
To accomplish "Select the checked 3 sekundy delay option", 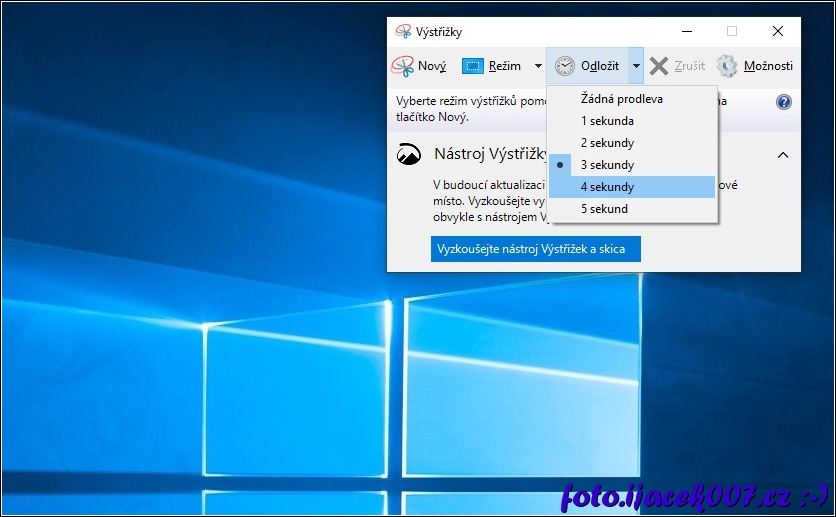I will 607,165.
